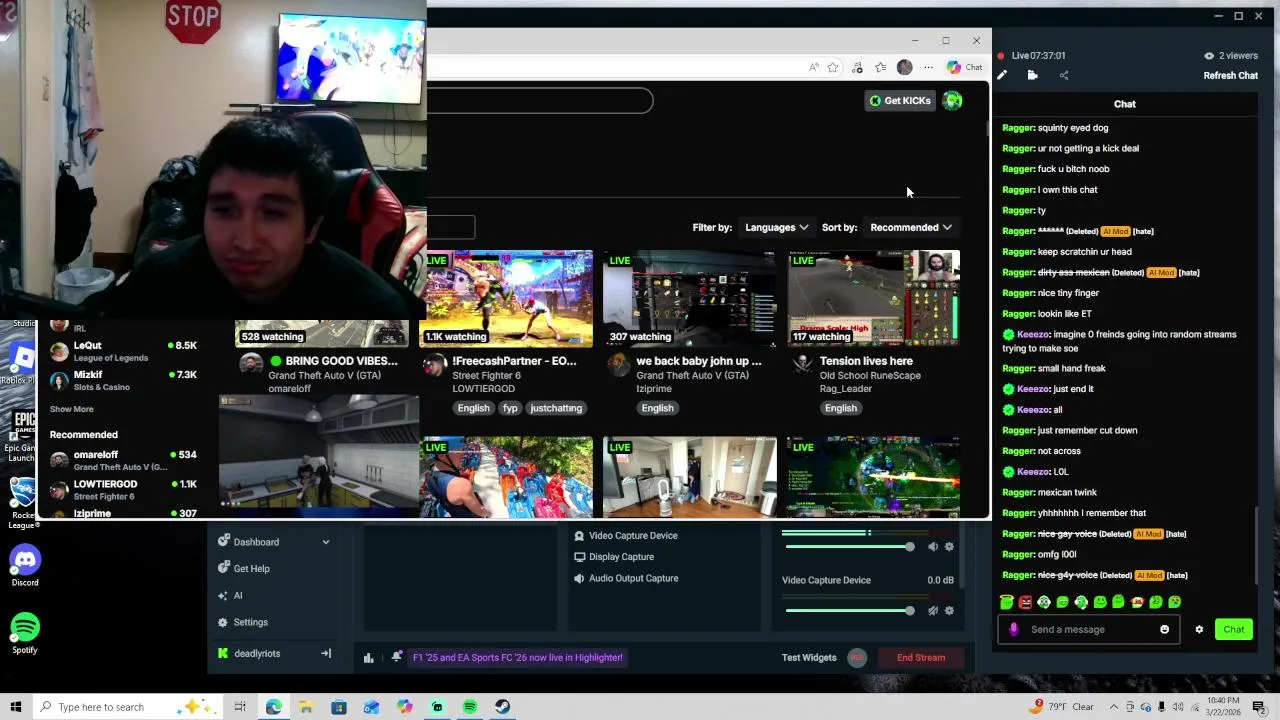Click Refresh Chat
Image resolution: width=1280 pixels, height=720 pixels.
1231,76
